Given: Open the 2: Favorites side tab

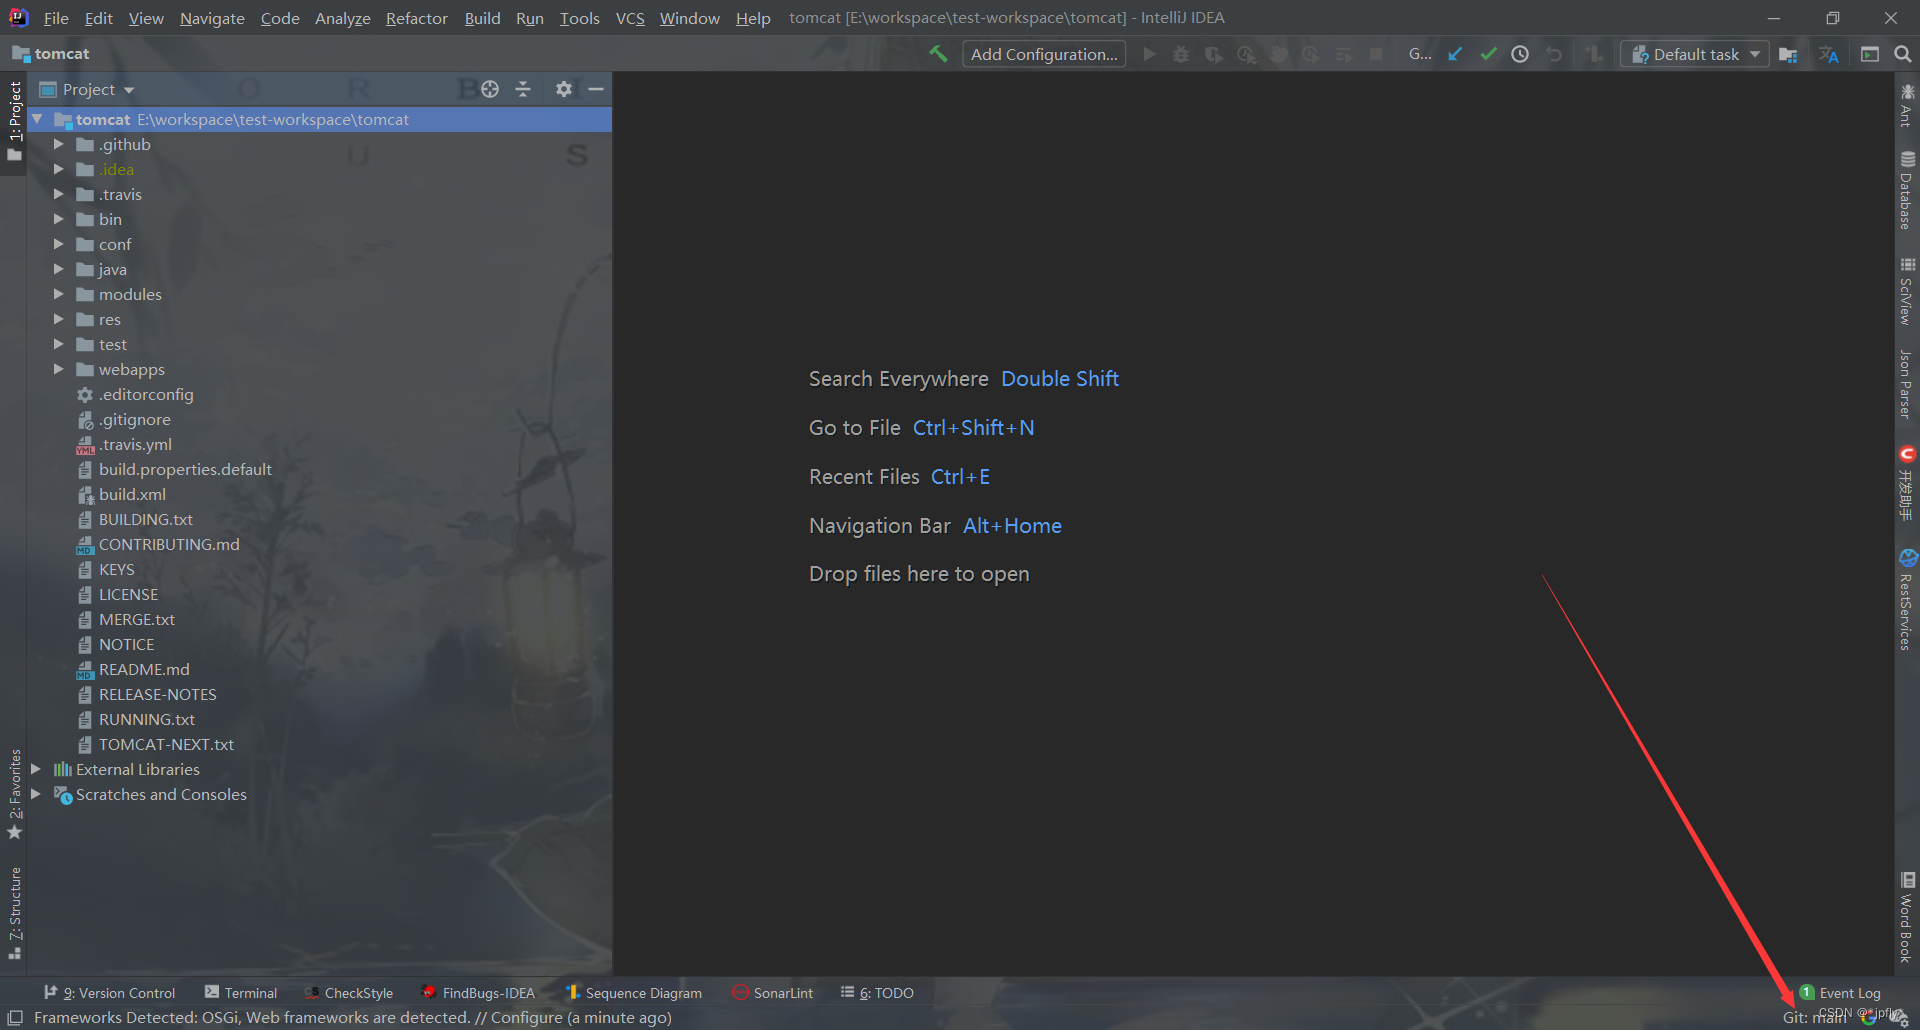Looking at the screenshot, I should coord(14,795).
